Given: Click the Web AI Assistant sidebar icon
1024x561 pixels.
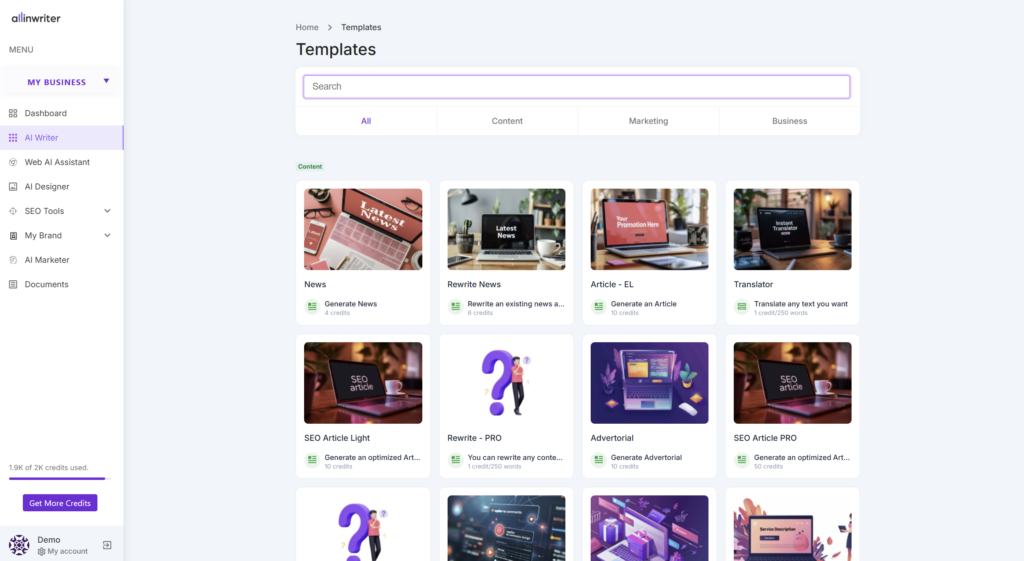Looking at the screenshot, I should [x=13, y=162].
